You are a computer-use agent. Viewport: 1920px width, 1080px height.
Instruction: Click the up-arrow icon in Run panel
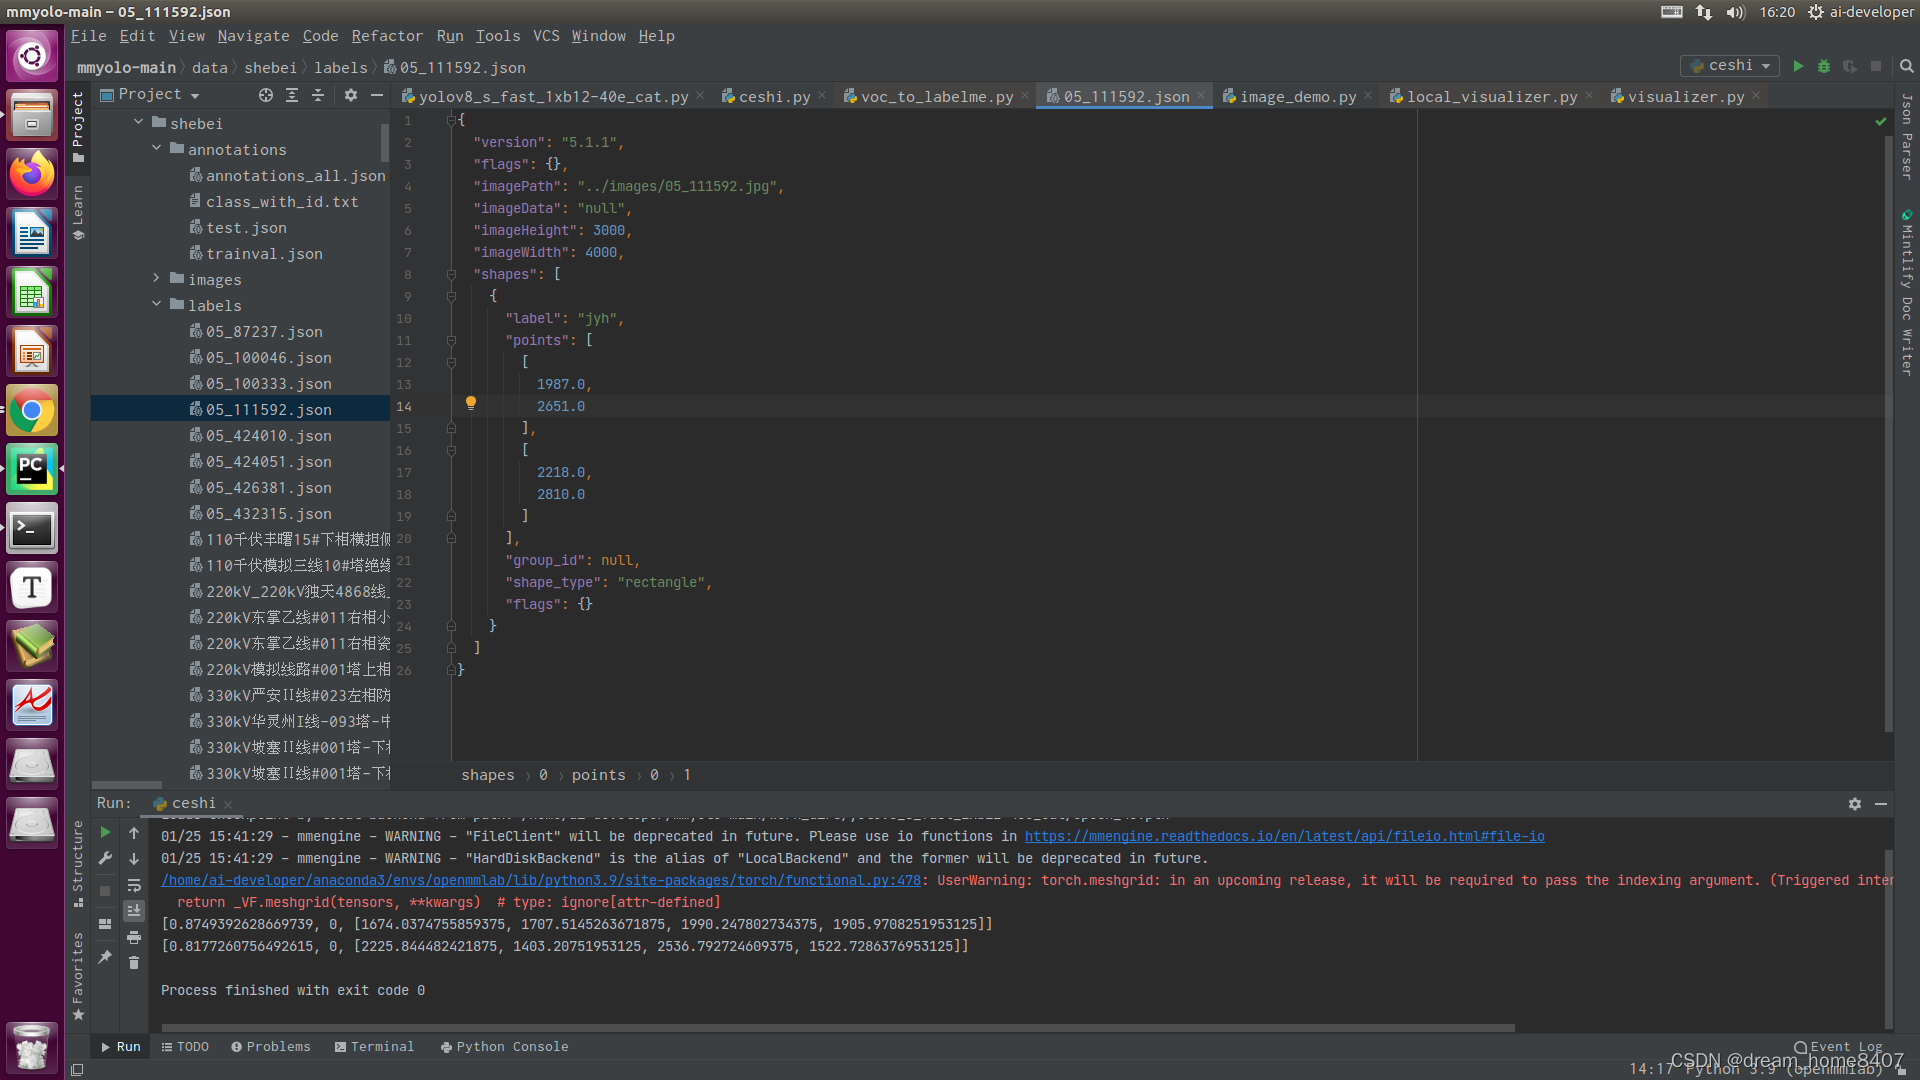point(134,832)
